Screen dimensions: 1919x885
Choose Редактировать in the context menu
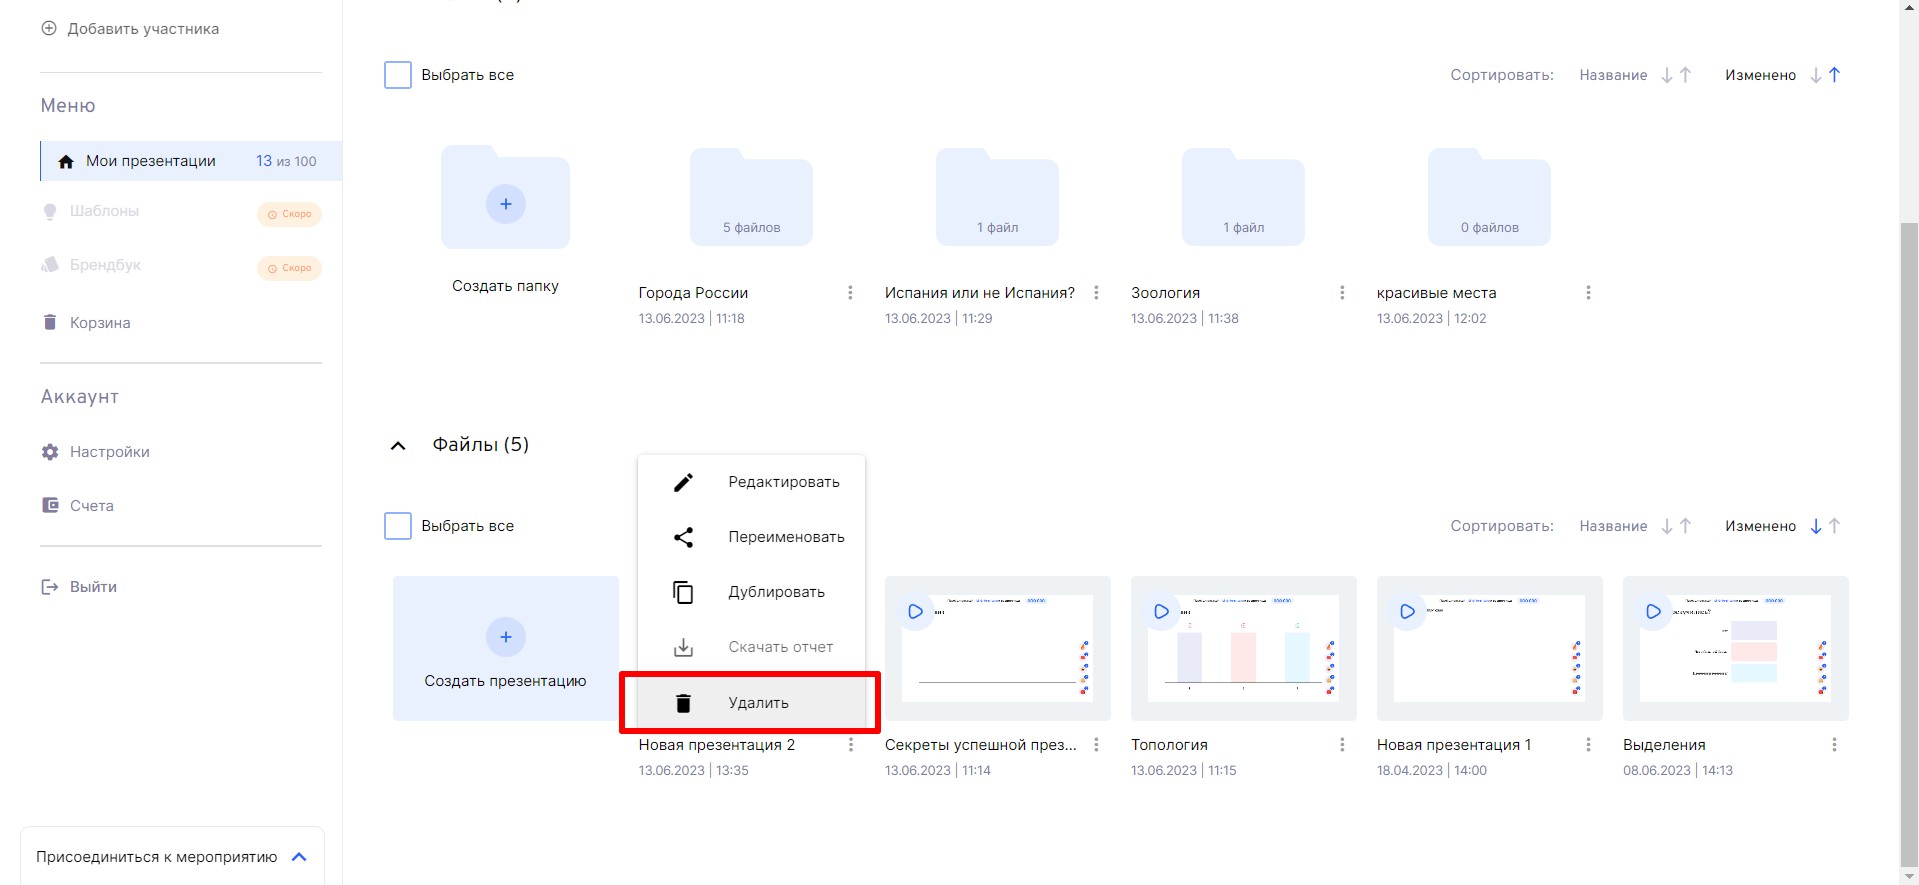coord(751,482)
